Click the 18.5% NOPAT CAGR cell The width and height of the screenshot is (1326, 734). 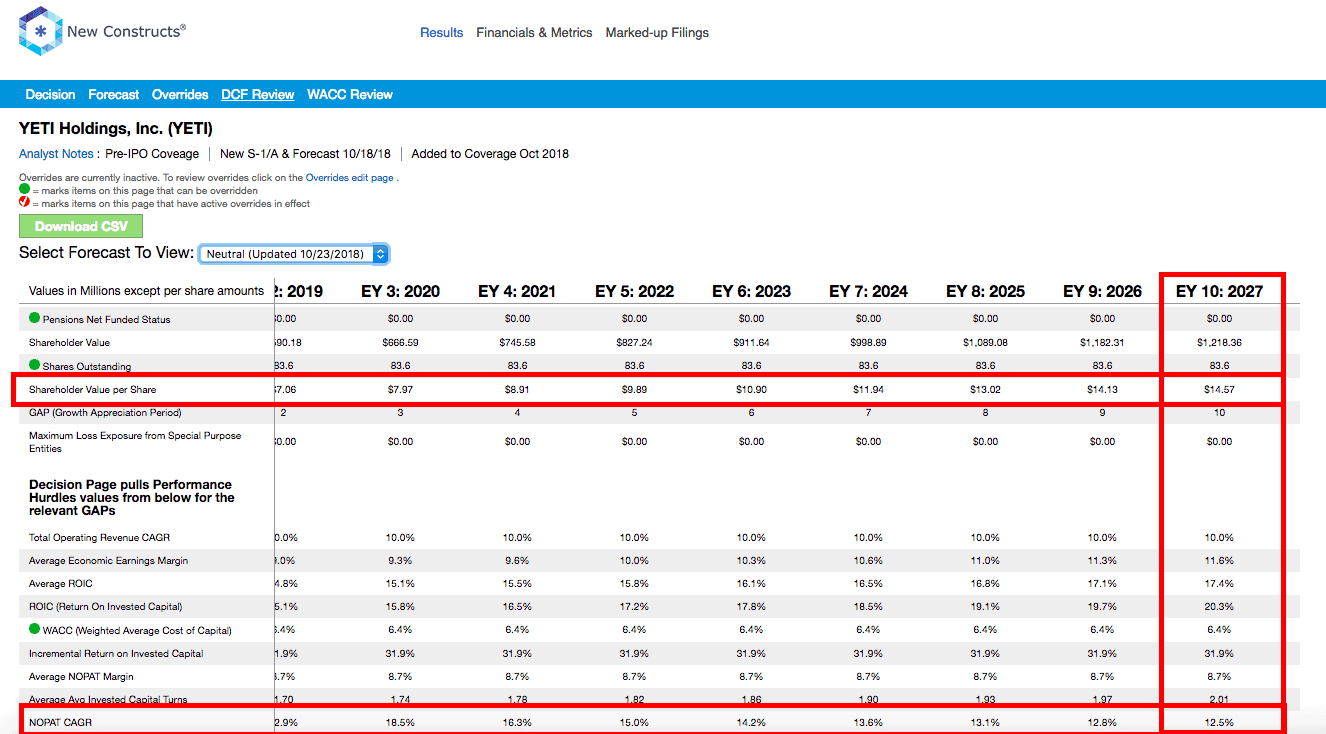click(400, 722)
